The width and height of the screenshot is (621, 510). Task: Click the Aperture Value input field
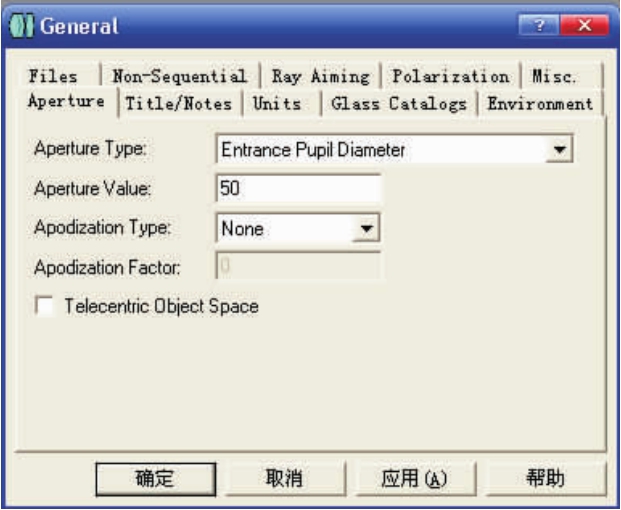click(299, 188)
